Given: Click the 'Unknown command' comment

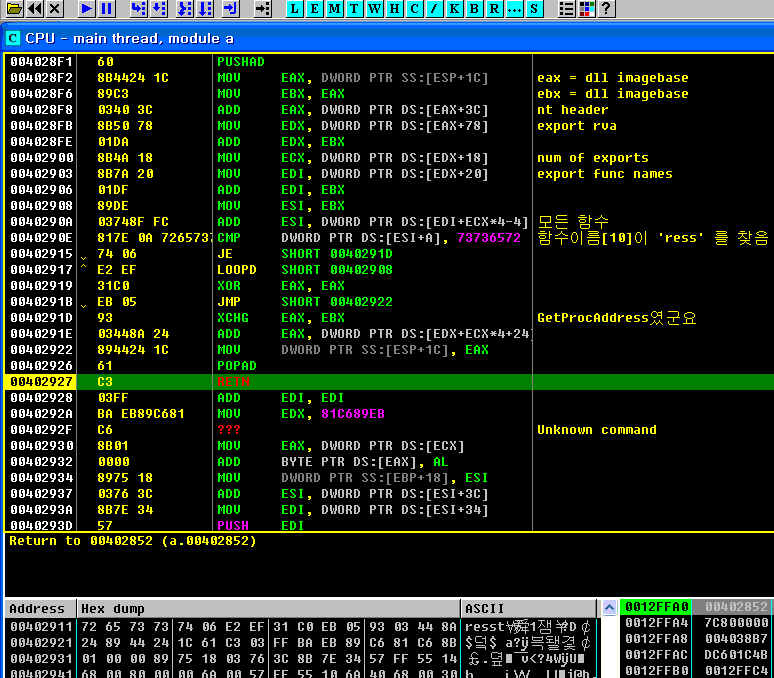Looking at the screenshot, I should pos(597,430).
